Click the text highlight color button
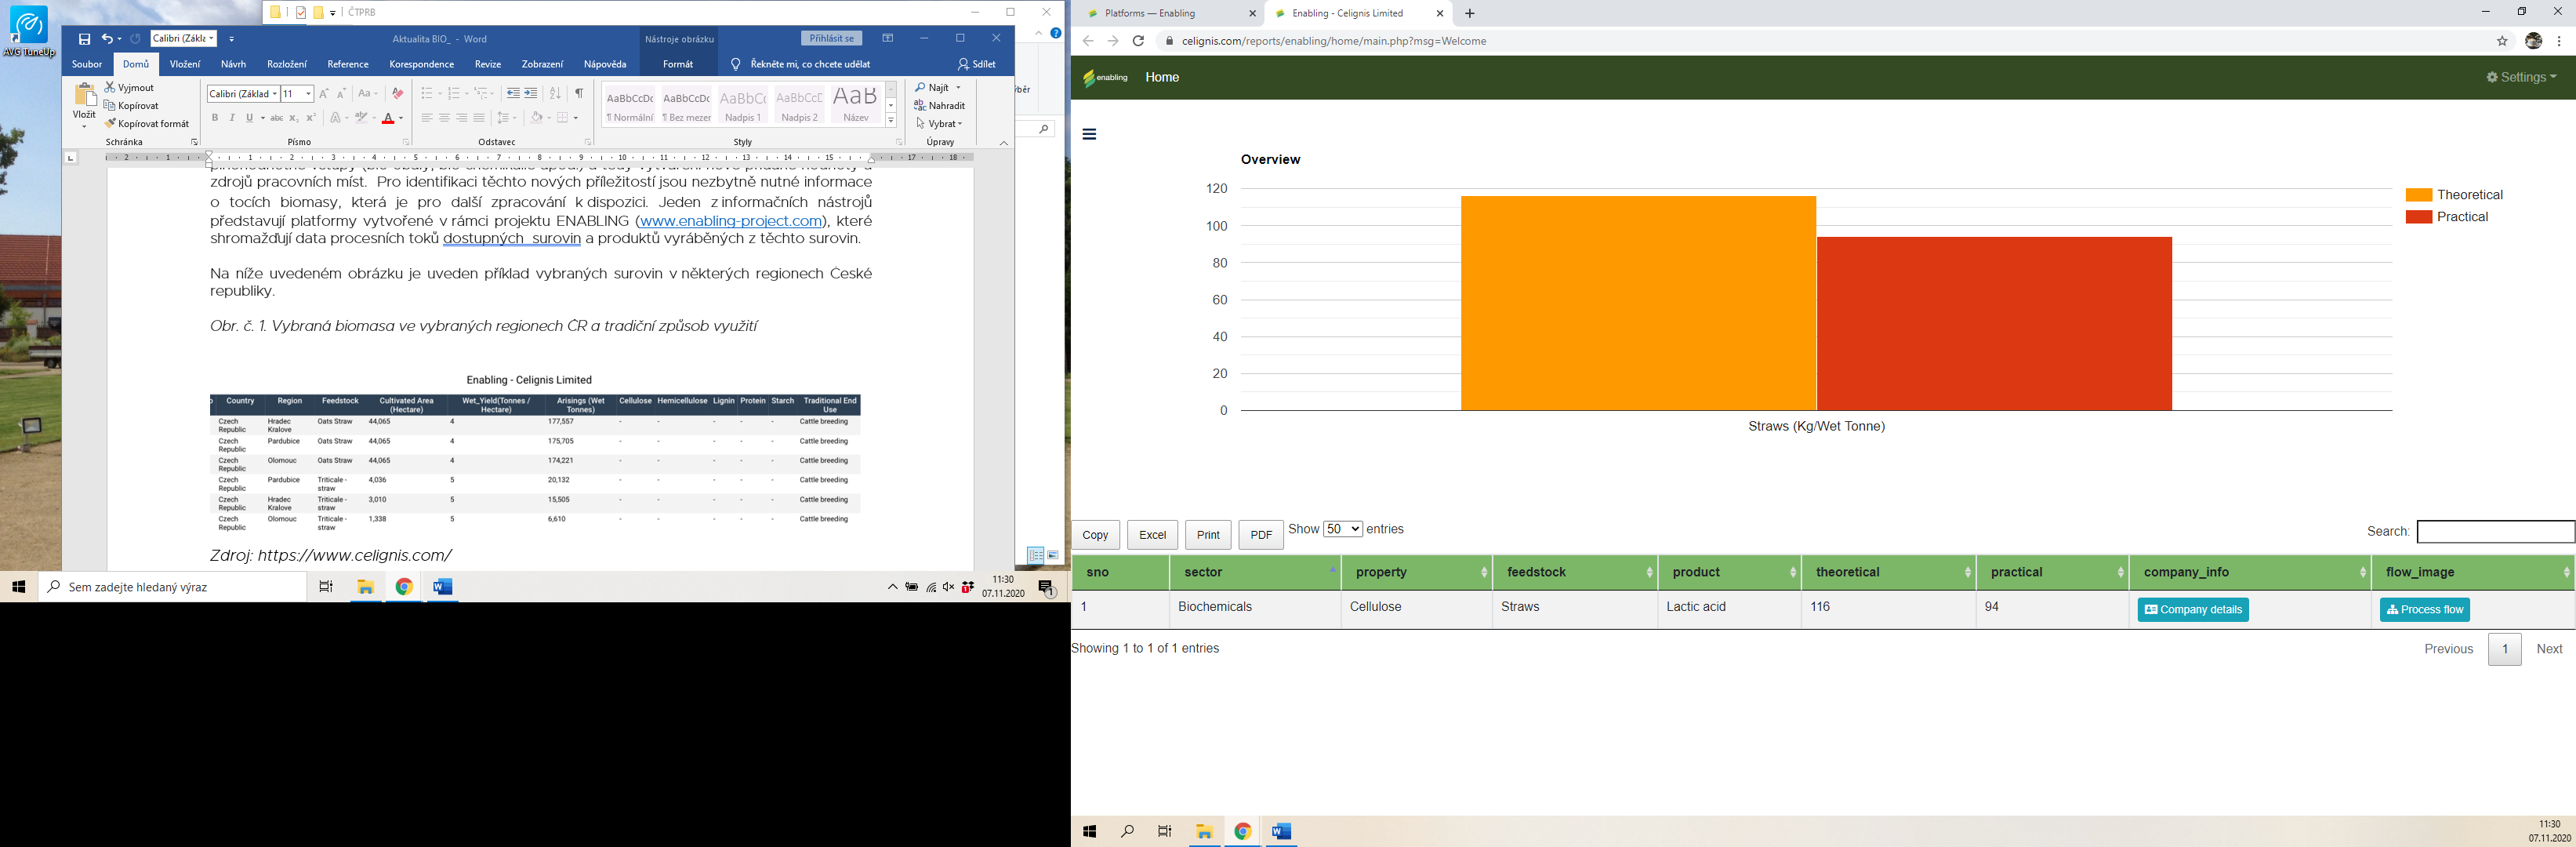Screen dimensions: 2576x847 pos(361,118)
